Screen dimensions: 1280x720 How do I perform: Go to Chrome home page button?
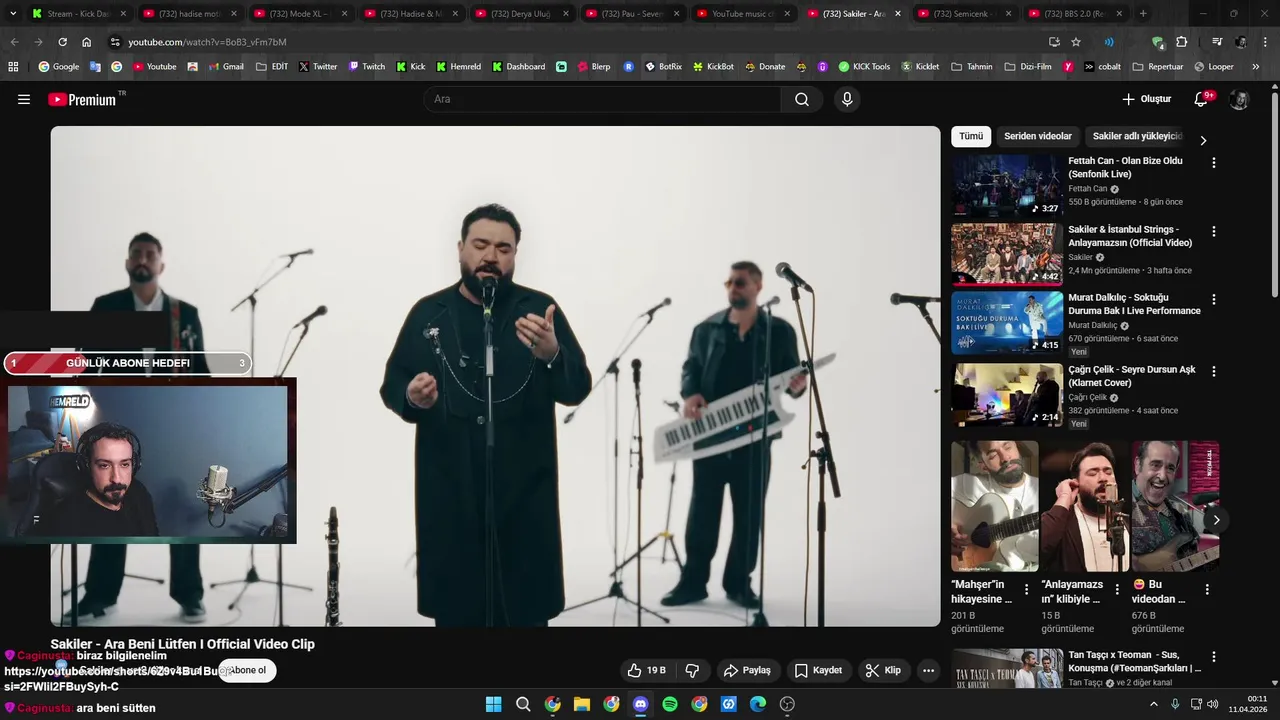pyautogui.click(x=86, y=42)
